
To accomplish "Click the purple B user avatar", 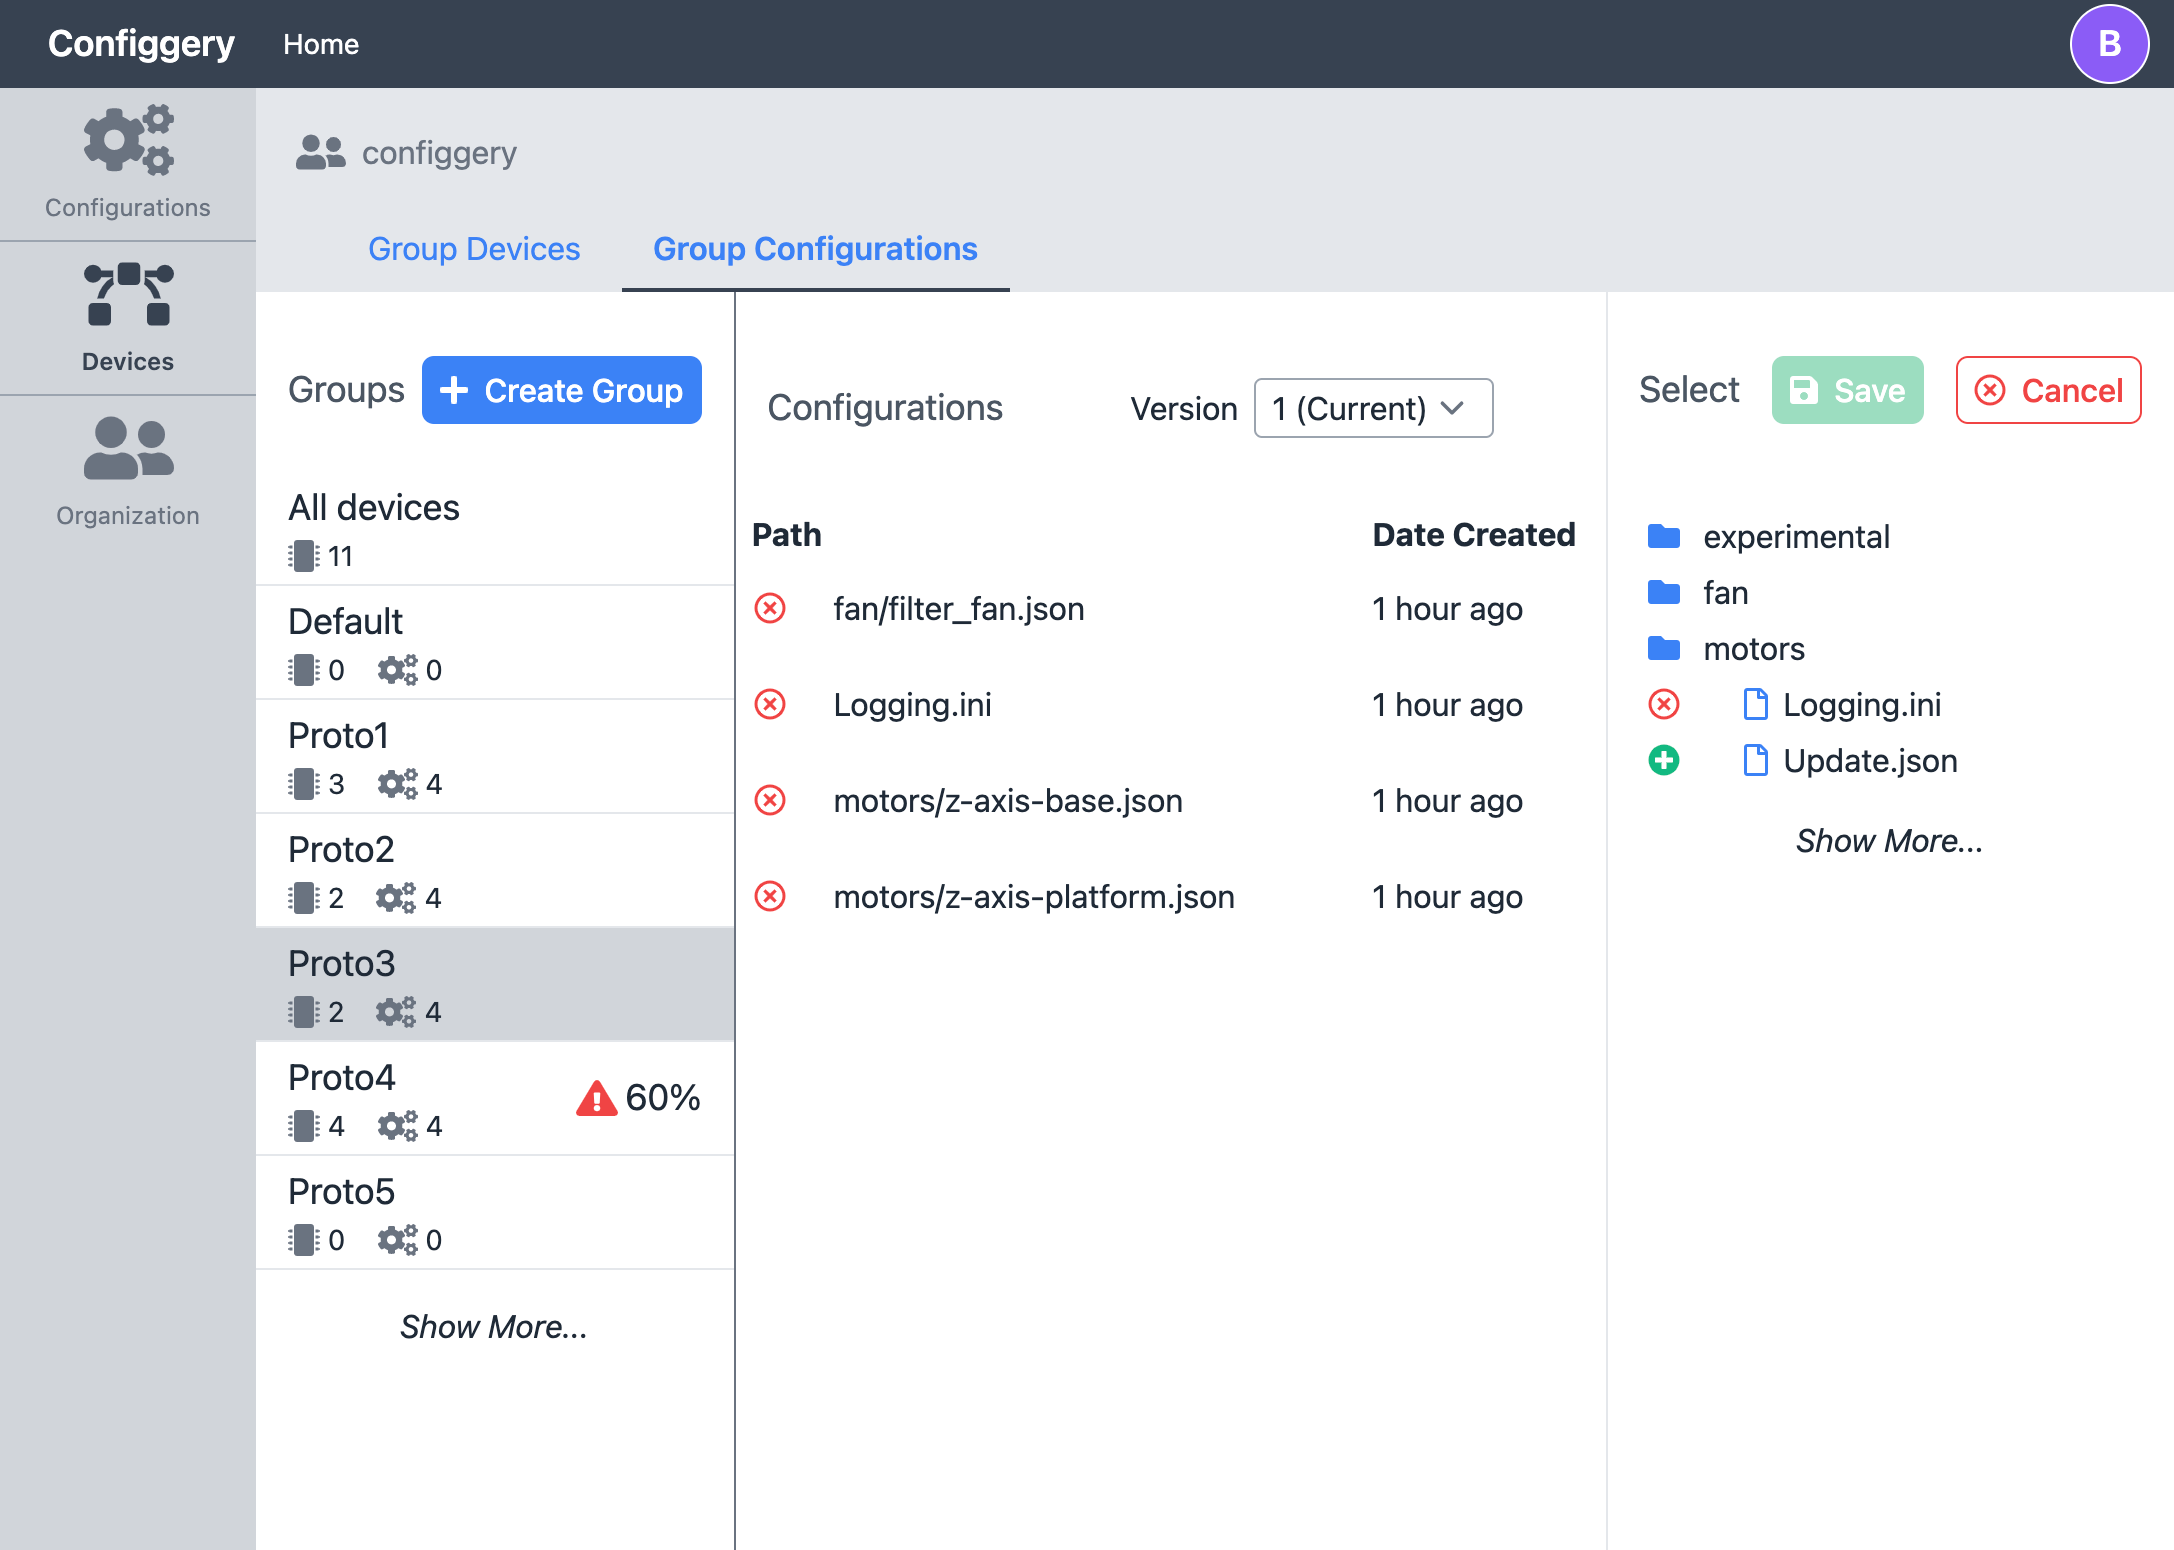I will click(2109, 44).
